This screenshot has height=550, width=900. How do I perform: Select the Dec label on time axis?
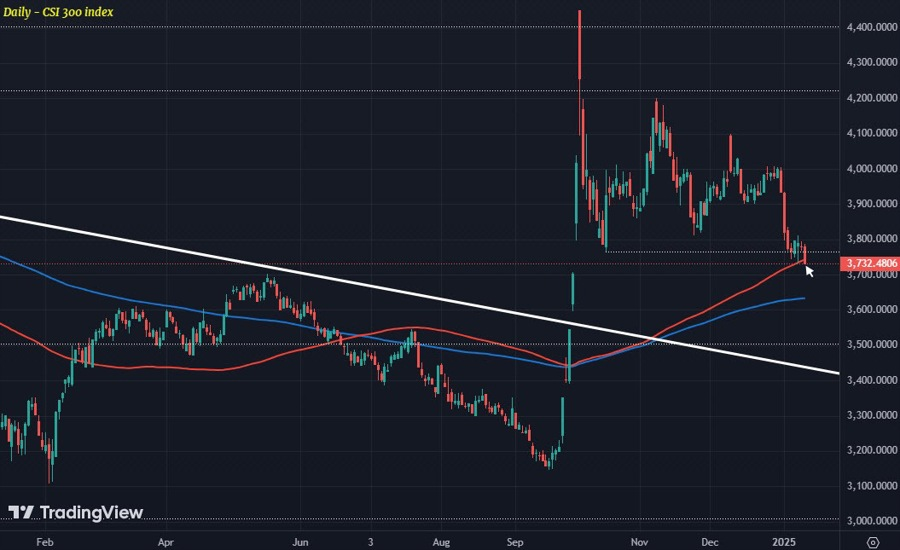point(710,542)
